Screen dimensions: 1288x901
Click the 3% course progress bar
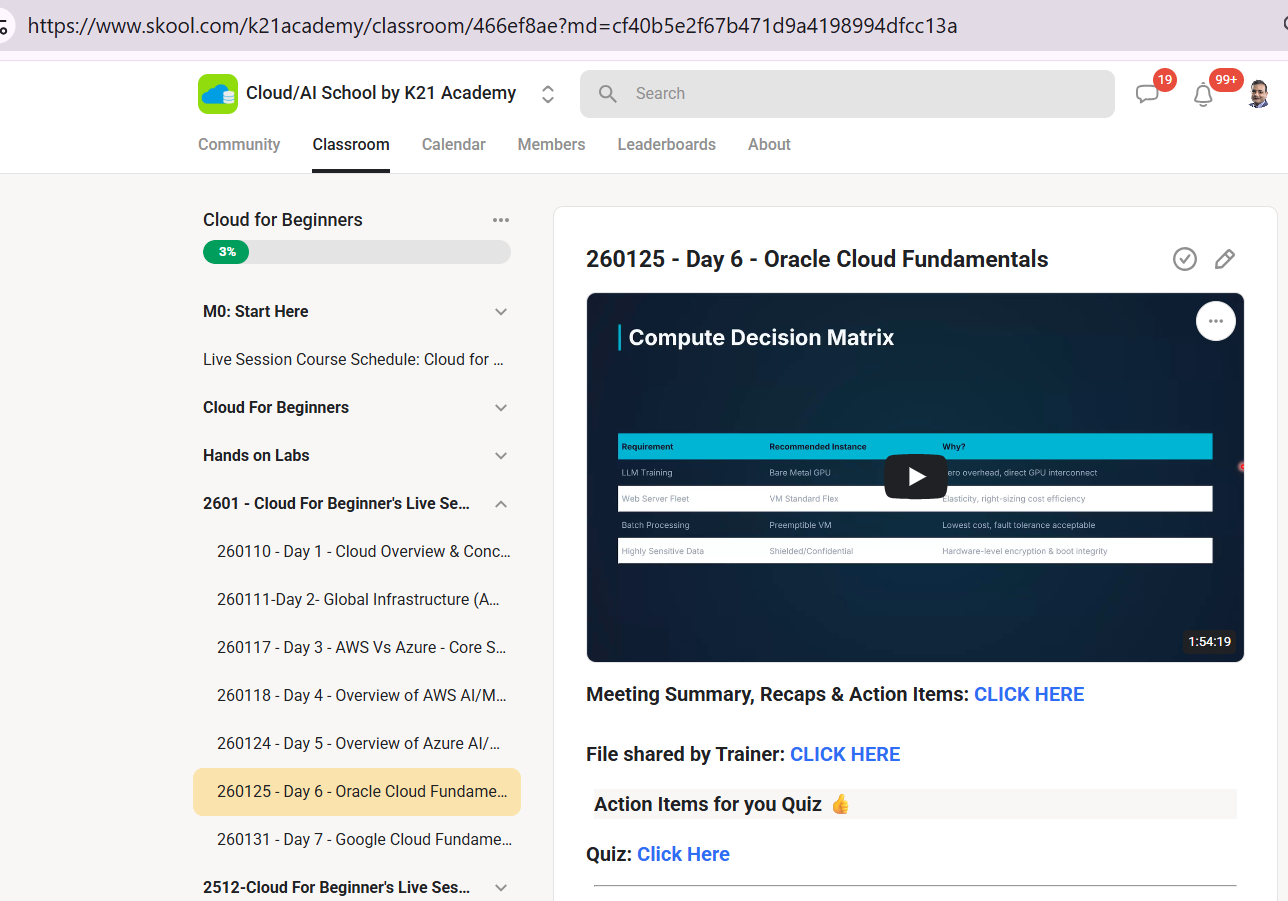click(357, 252)
